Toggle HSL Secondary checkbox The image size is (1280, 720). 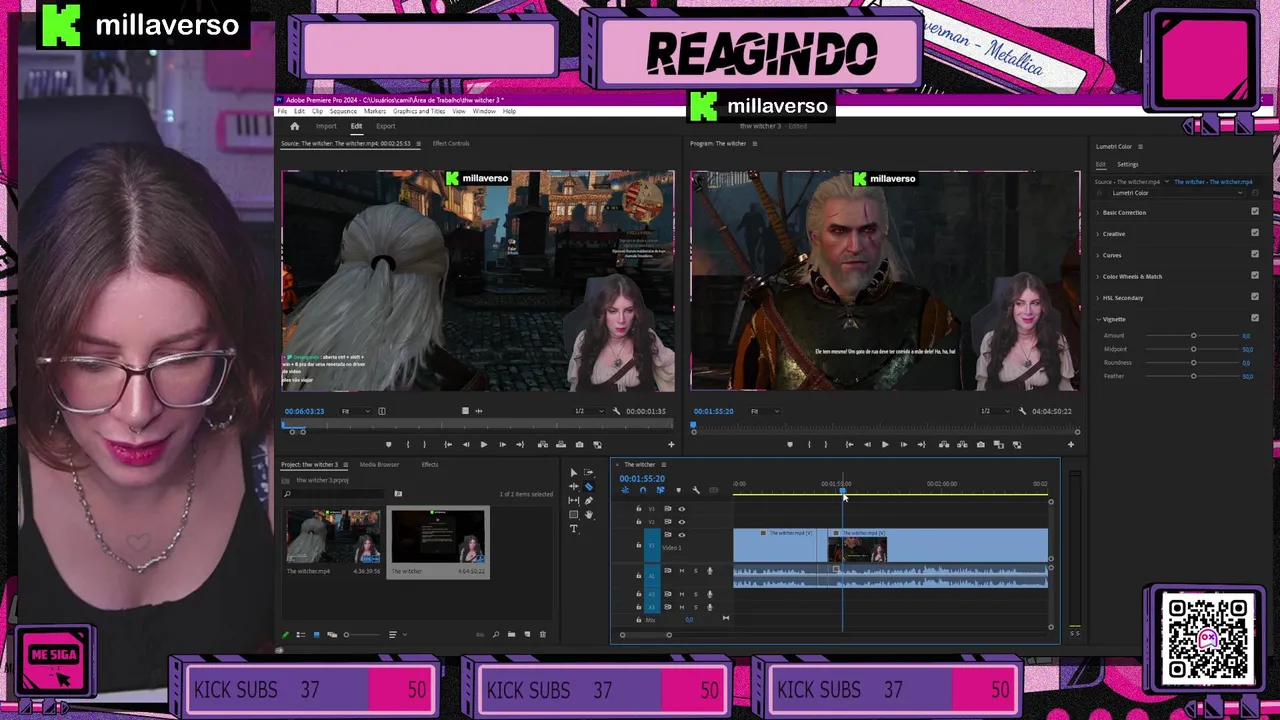pyautogui.click(x=1255, y=296)
